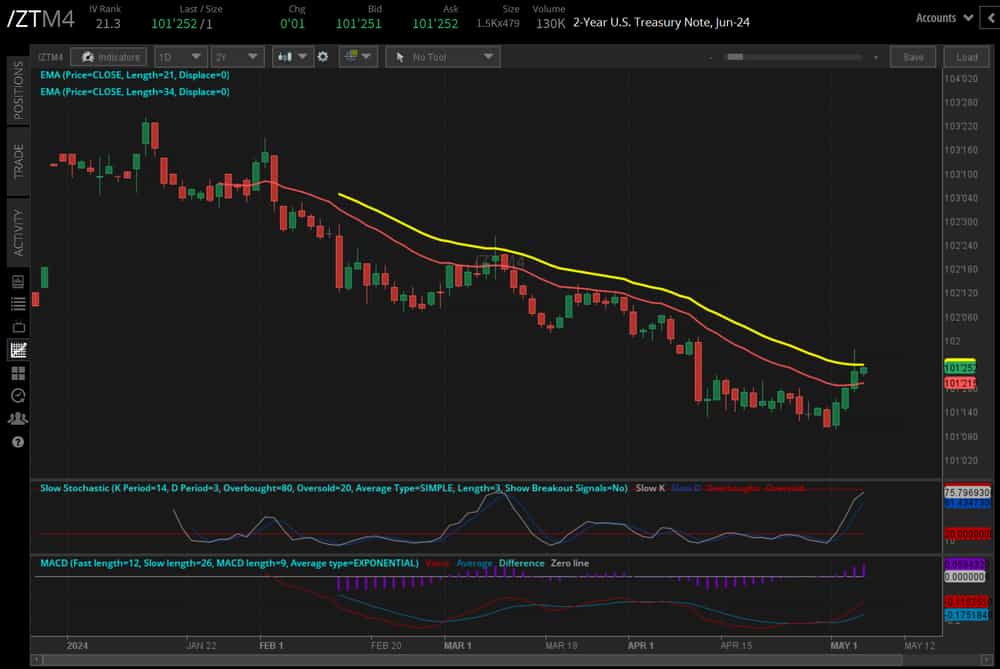The height and width of the screenshot is (669, 1000).
Task: Toggle the ACTIVITY panel in the sidebar
Action: tap(17, 230)
